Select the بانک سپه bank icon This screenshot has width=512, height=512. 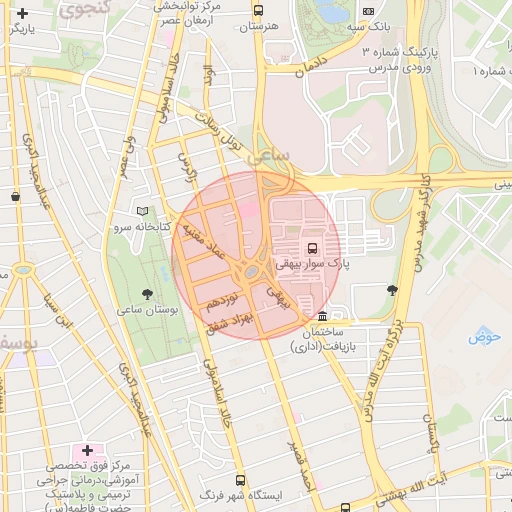click(368, 12)
